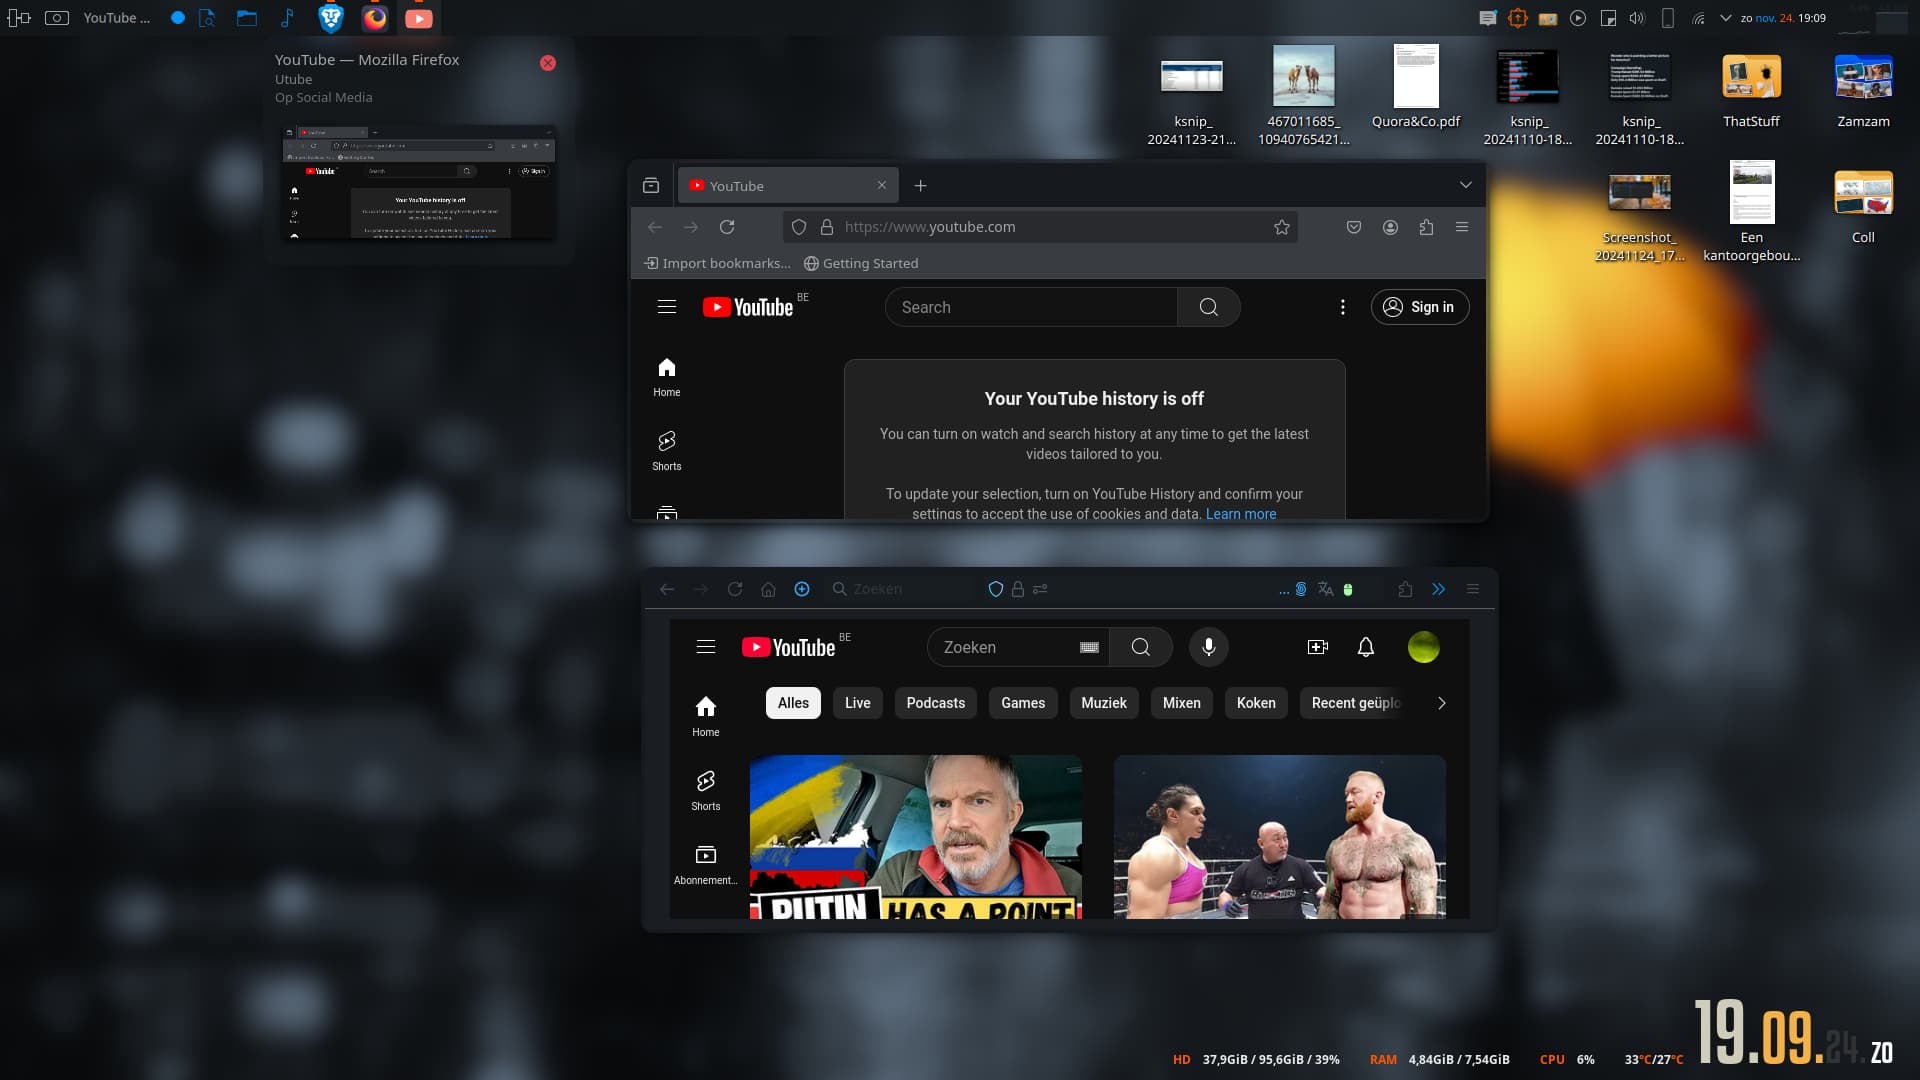
Task: Open the clock showing 19:09
Action: [1783, 18]
